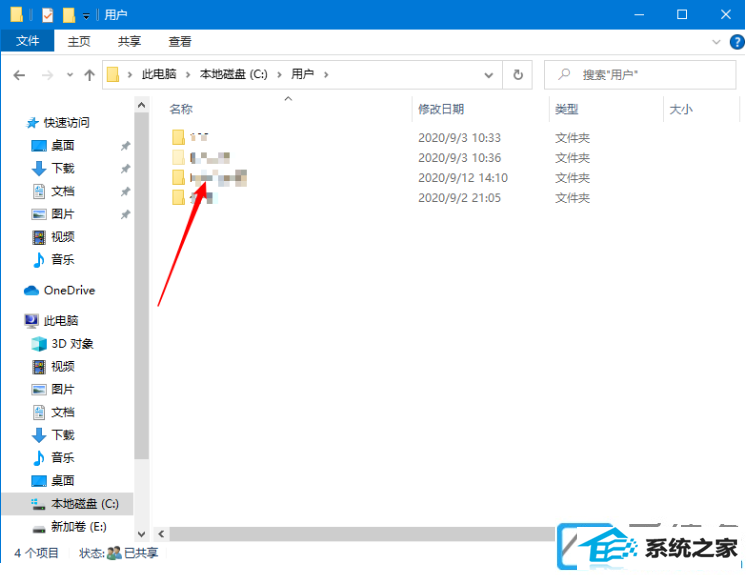Open 视频 under quick access

(63, 237)
